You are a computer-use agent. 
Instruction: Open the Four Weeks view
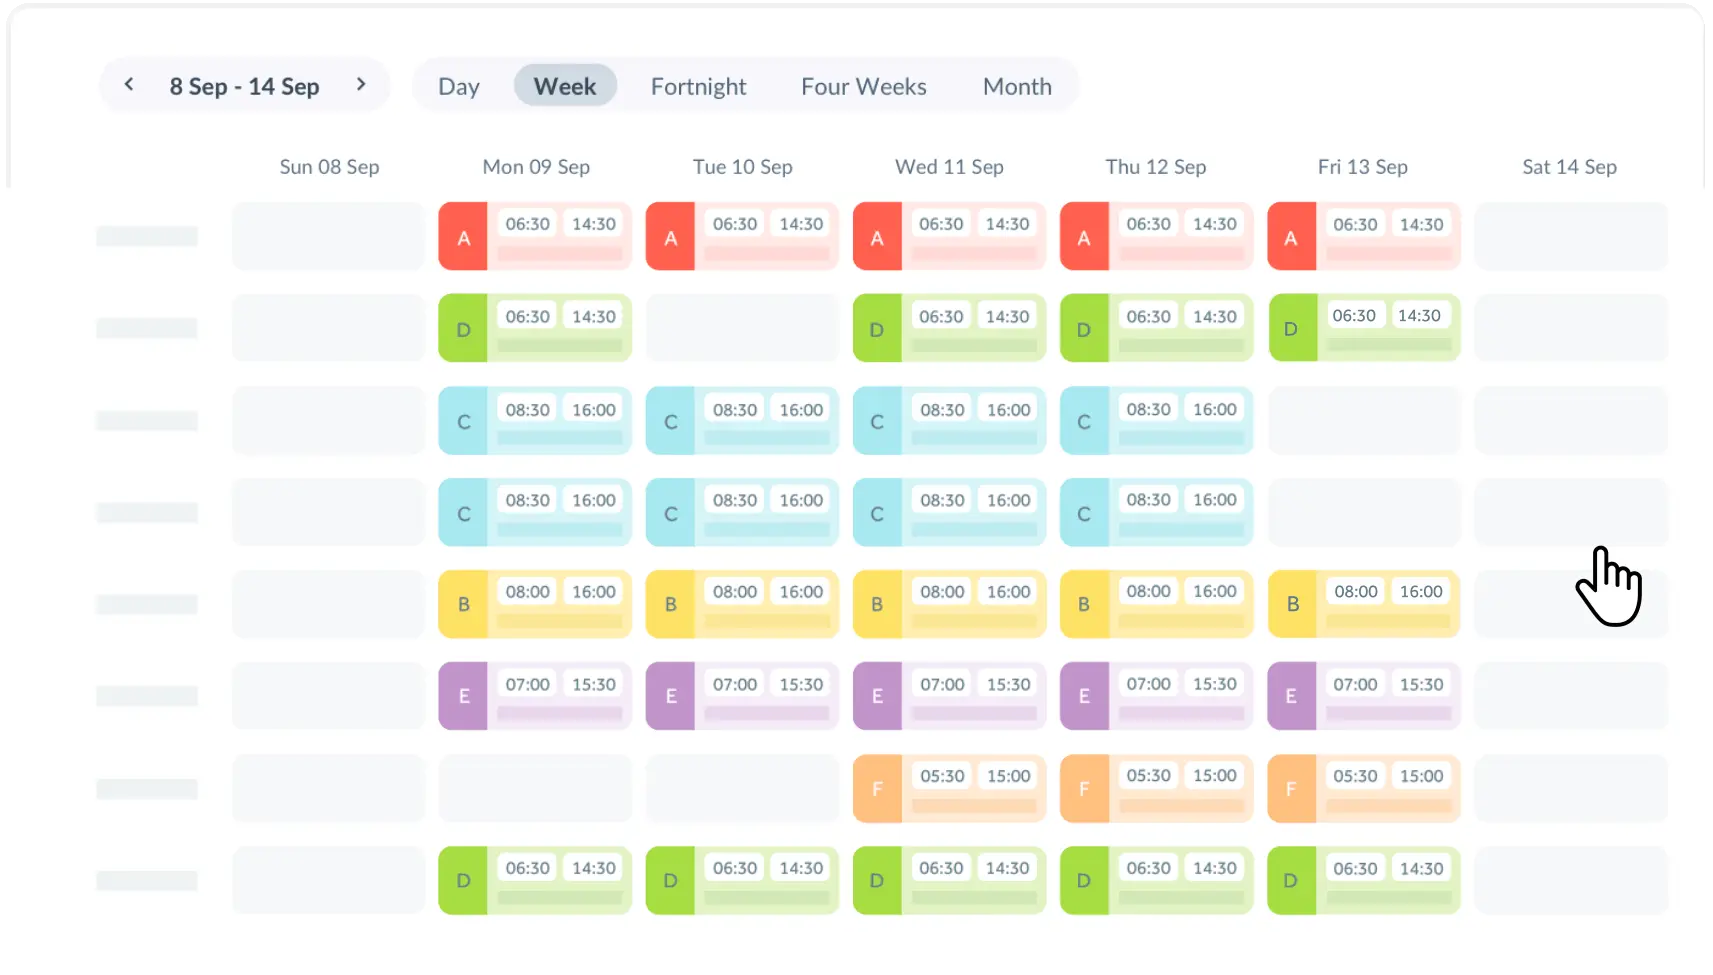click(863, 87)
